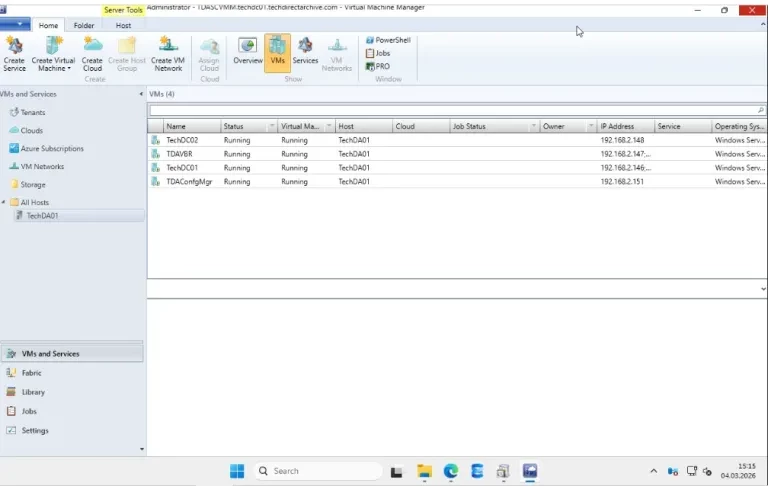Open Jobs window from ribbon
The height and width of the screenshot is (486, 768).
pyautogui.click(x=378, y=53)
